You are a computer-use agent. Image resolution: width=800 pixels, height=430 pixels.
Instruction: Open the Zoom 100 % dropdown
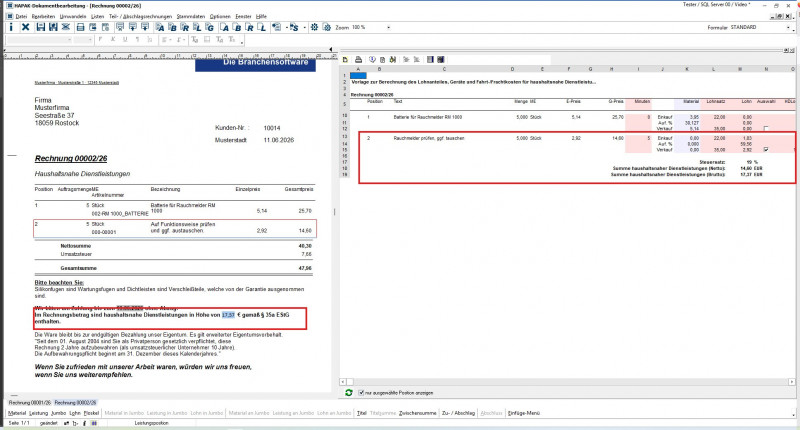[388, 27]
